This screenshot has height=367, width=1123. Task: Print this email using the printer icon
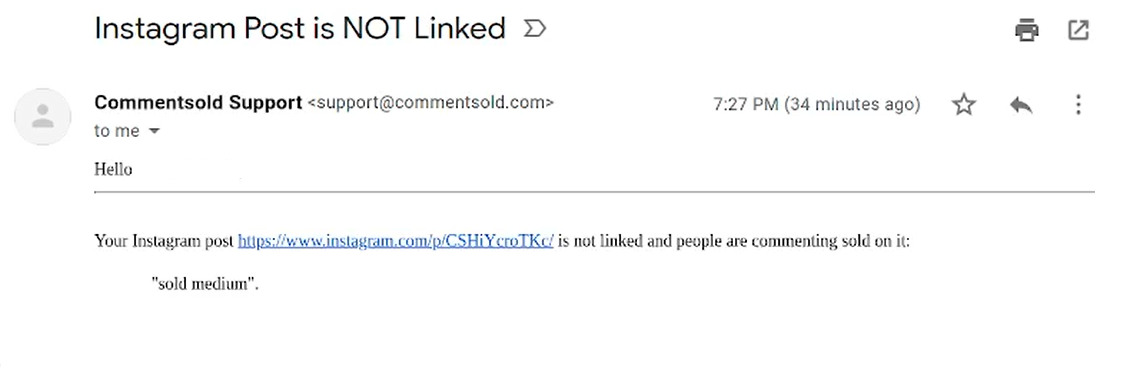pos(1026,30)
